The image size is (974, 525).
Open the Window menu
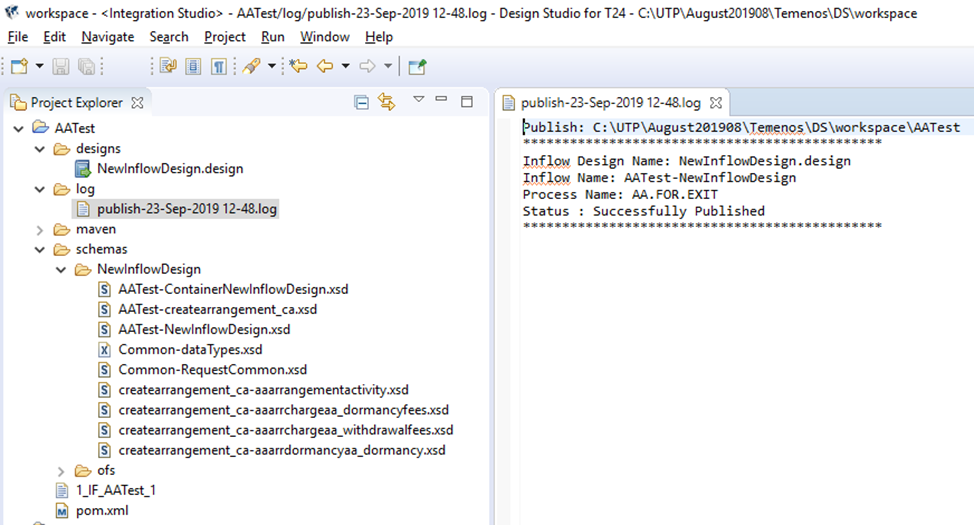pos(325,36)
